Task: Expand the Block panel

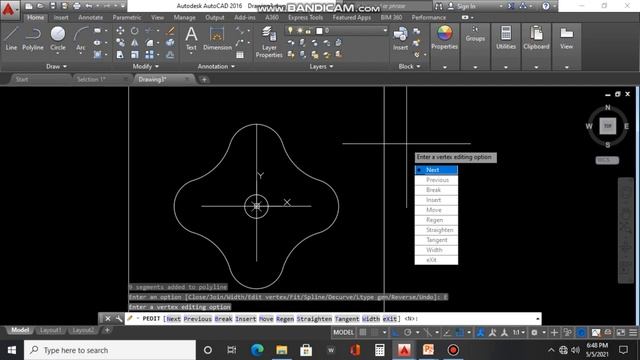Action: pos(409,66)
